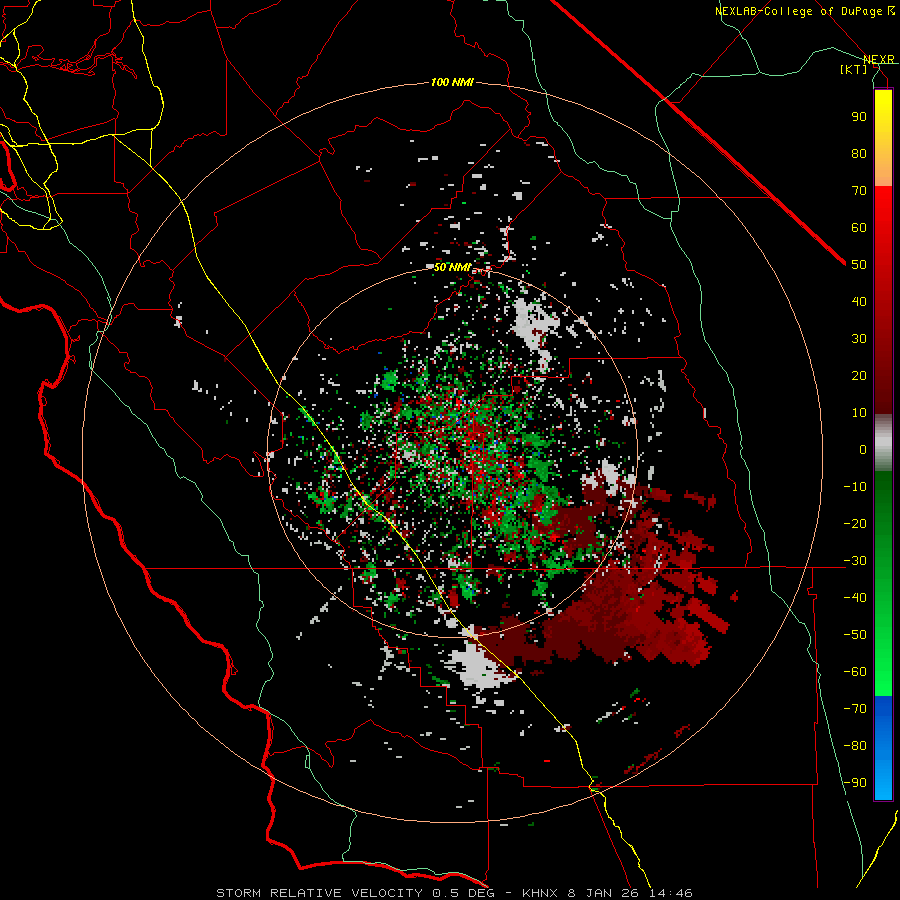
Task: Click the 90 value on velocity scale
Action: 859,117
